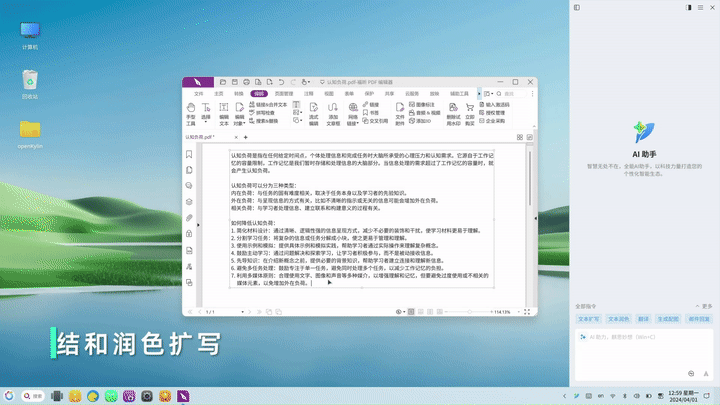The height and width of the screenshot is (405, 720).
Task: Open the Security lock panel in sidebar
Action: point(189,234)
